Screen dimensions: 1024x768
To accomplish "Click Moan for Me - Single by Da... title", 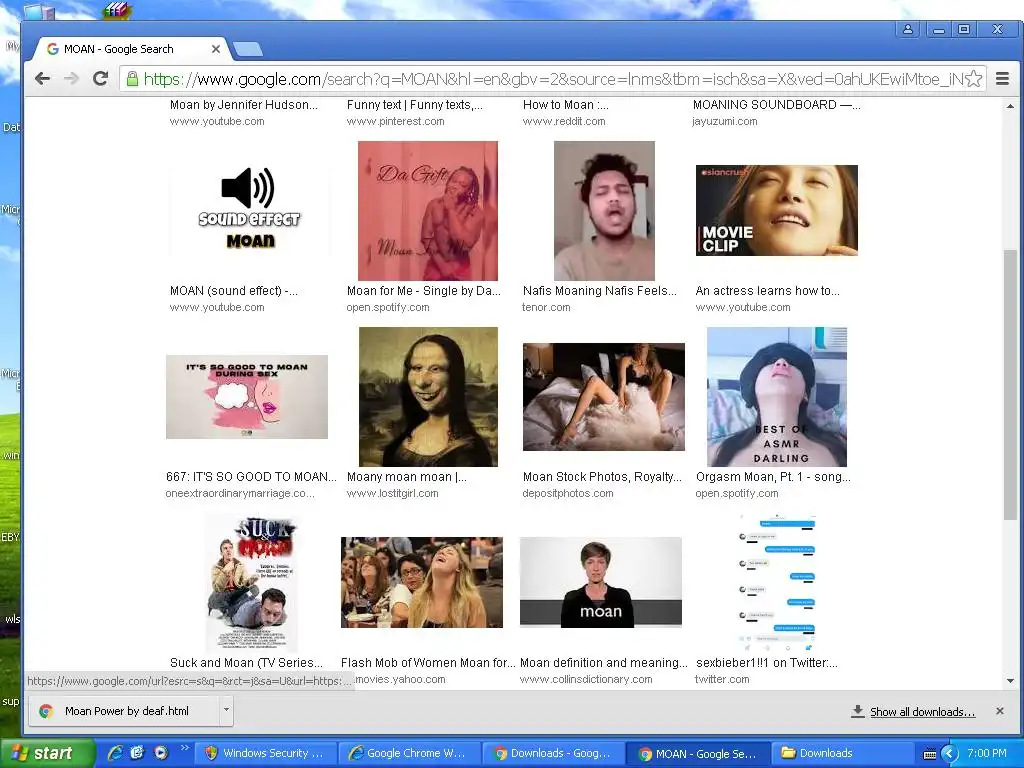I will point(424,291).
